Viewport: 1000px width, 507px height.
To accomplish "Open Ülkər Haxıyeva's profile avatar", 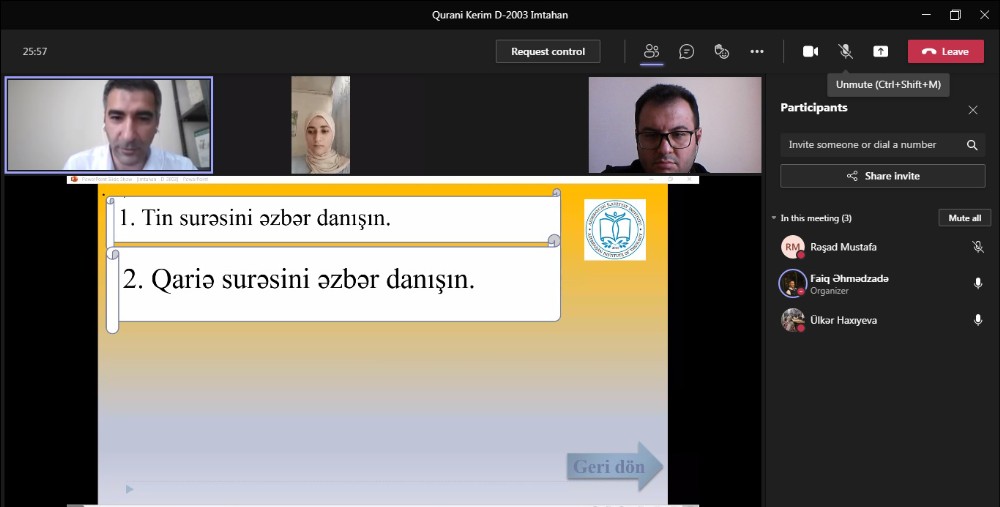I will click(793, 320).
